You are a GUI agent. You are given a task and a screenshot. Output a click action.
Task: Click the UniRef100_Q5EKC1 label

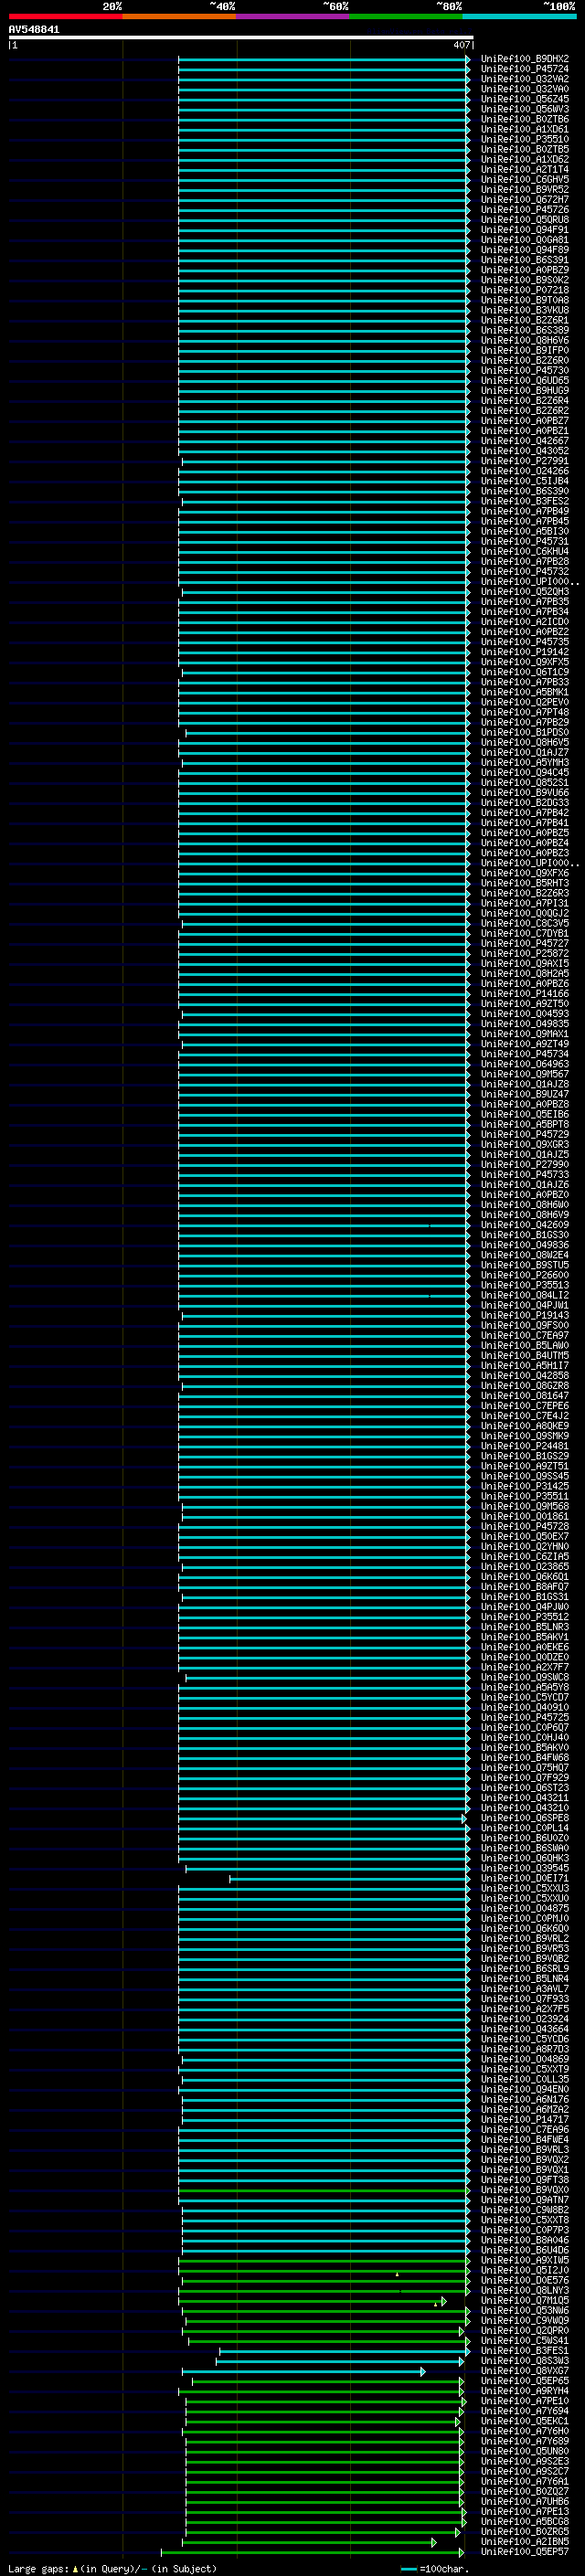point(524,2421)
